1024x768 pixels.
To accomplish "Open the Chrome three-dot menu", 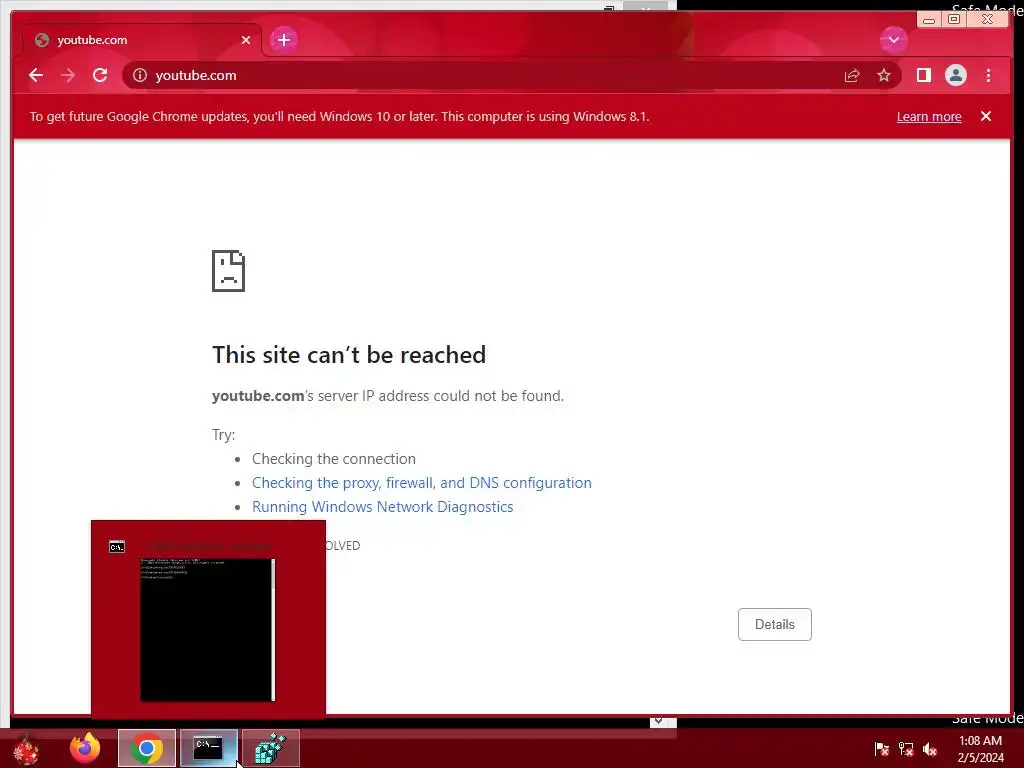I will pos(988,75).
